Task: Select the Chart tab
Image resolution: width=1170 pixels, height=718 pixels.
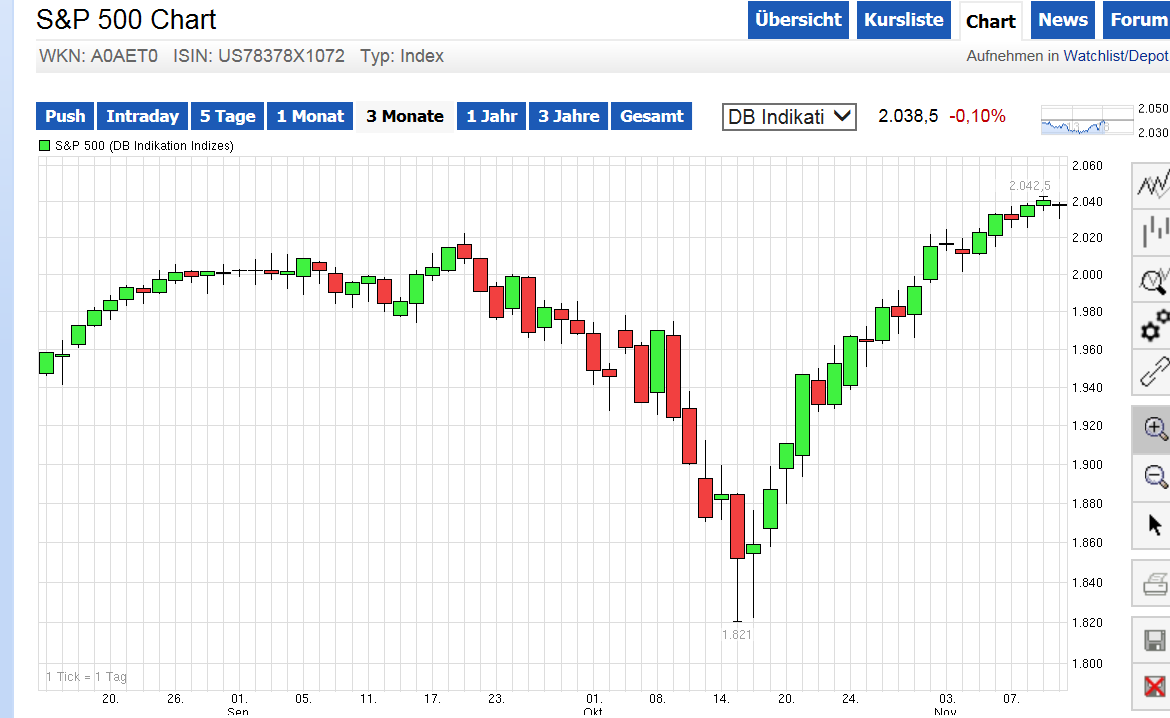Action: point(991,21)
